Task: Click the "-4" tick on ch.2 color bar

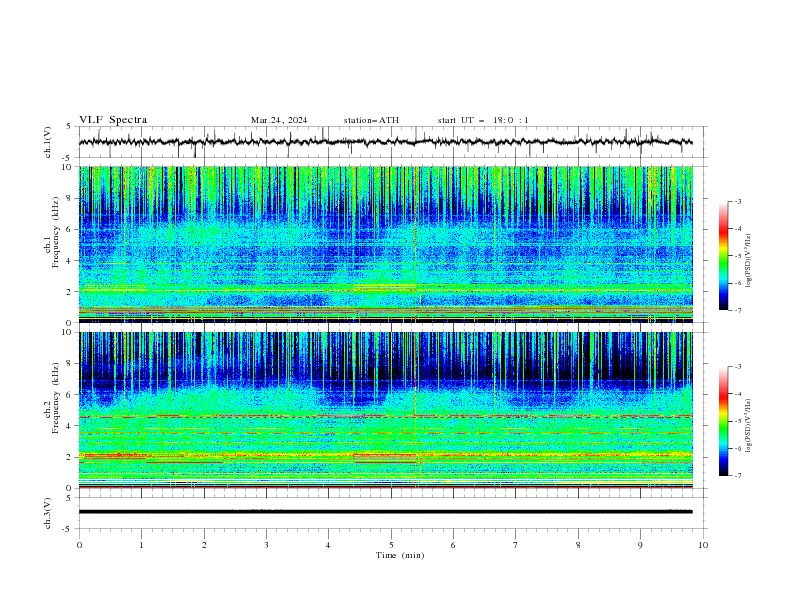Action: pyautogui.click(x=738, y=394)
